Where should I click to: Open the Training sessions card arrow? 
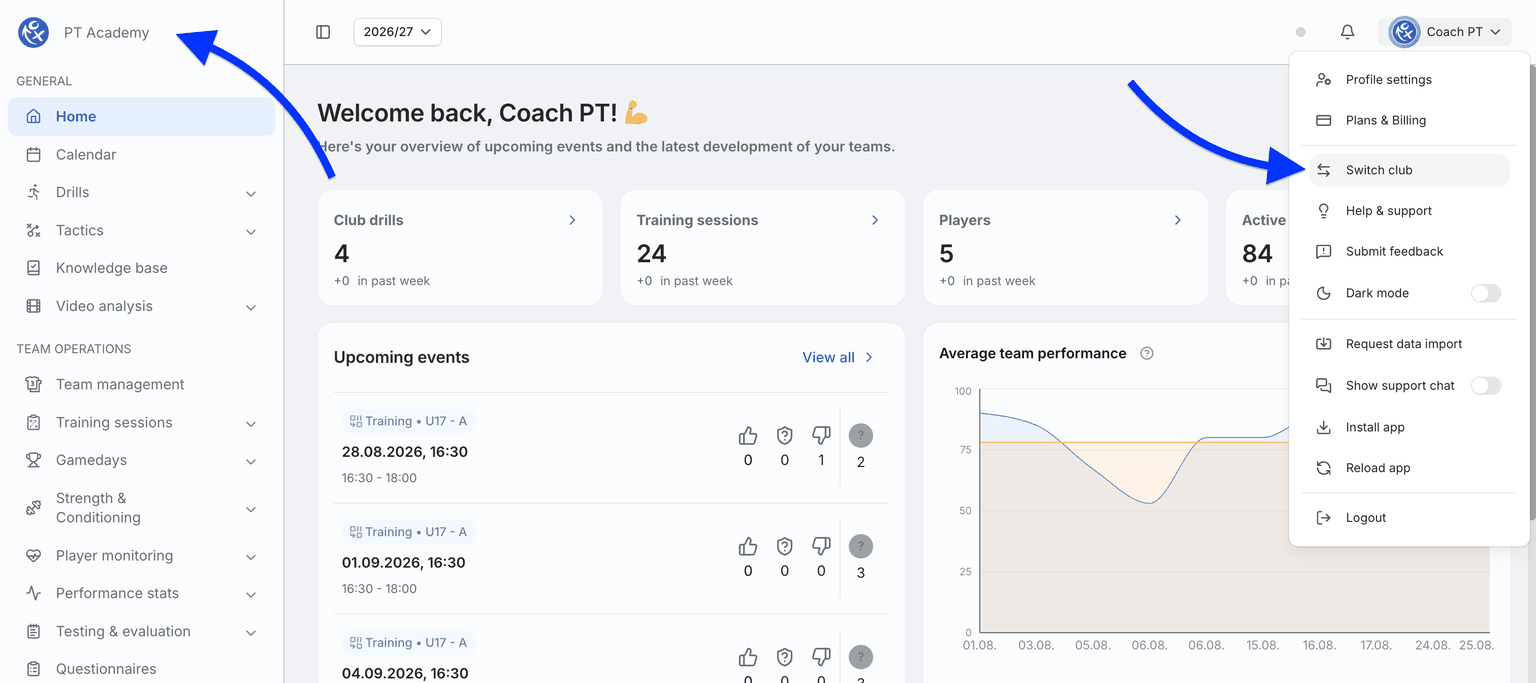tap(875, 220)
